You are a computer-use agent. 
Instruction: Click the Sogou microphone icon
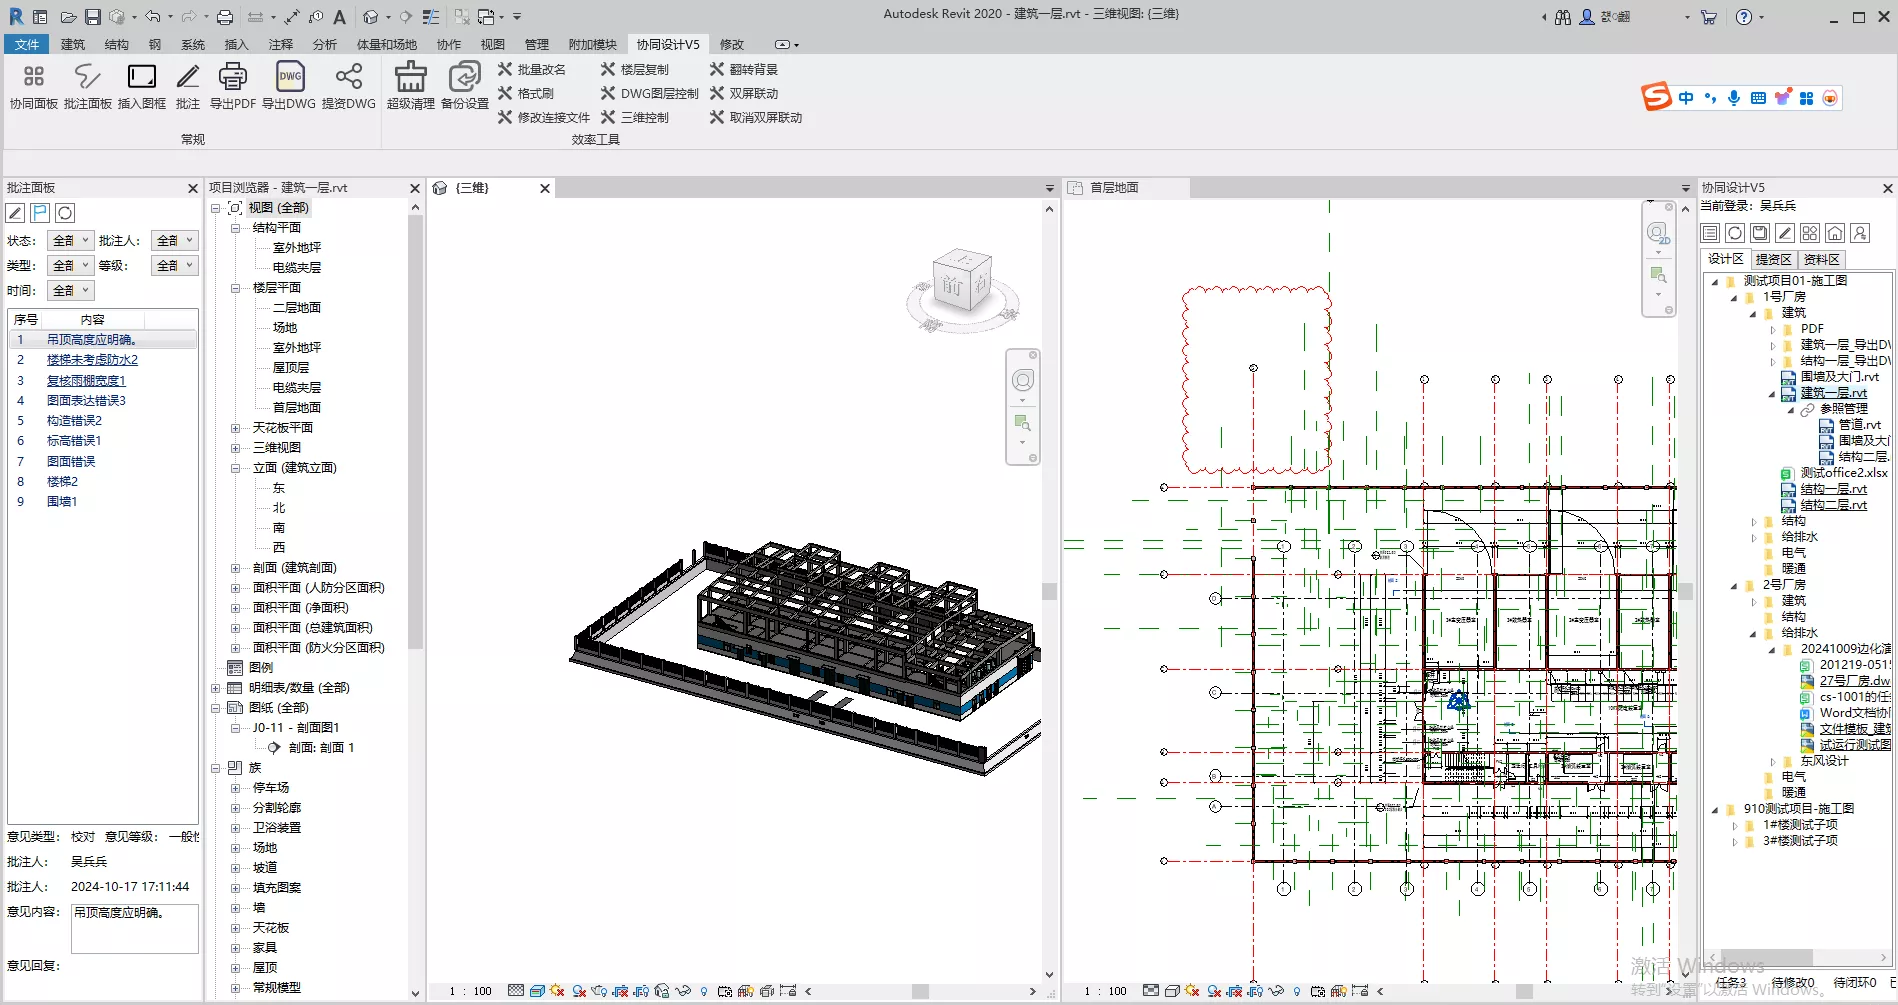coord(1734,98)
